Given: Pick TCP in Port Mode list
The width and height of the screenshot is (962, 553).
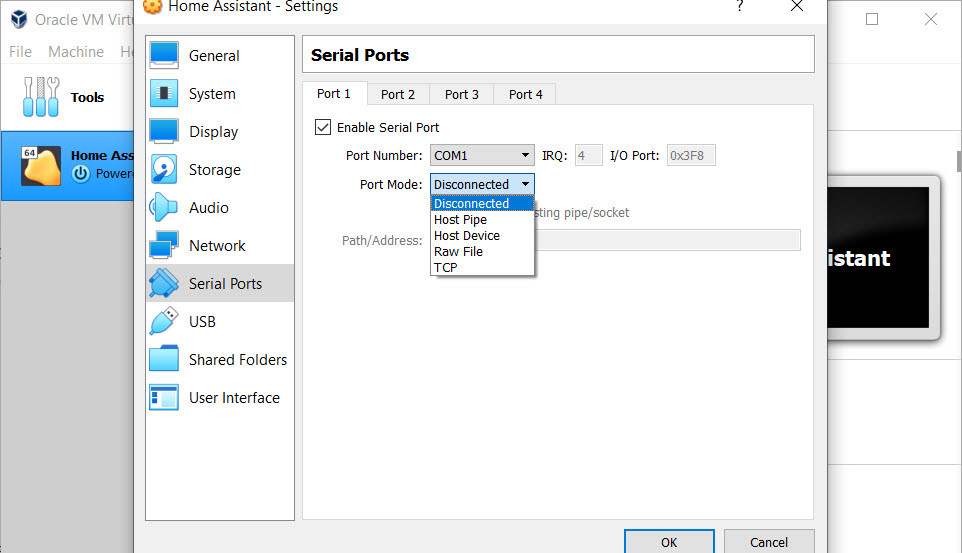Looking at the screenshot, I should coord(446,268).
